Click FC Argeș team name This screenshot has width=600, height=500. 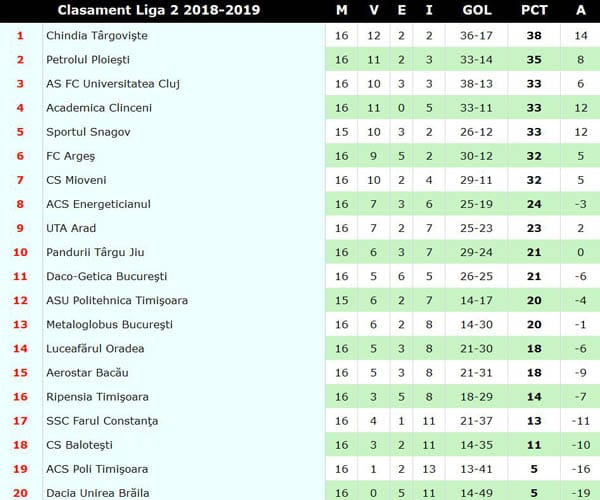71,156
